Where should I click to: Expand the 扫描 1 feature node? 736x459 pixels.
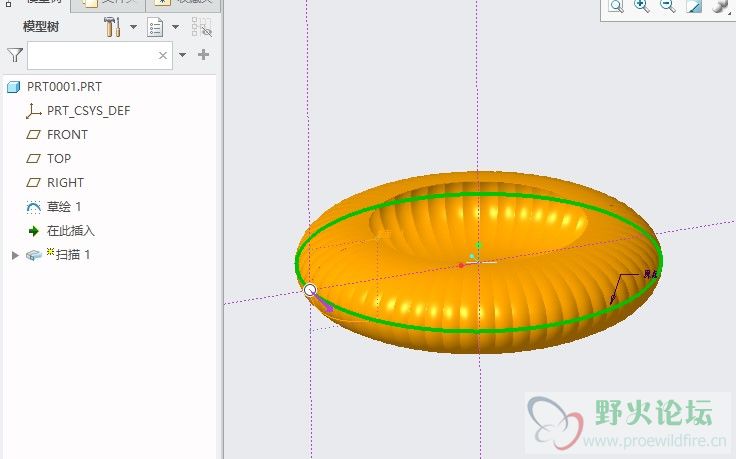(15, 255)
